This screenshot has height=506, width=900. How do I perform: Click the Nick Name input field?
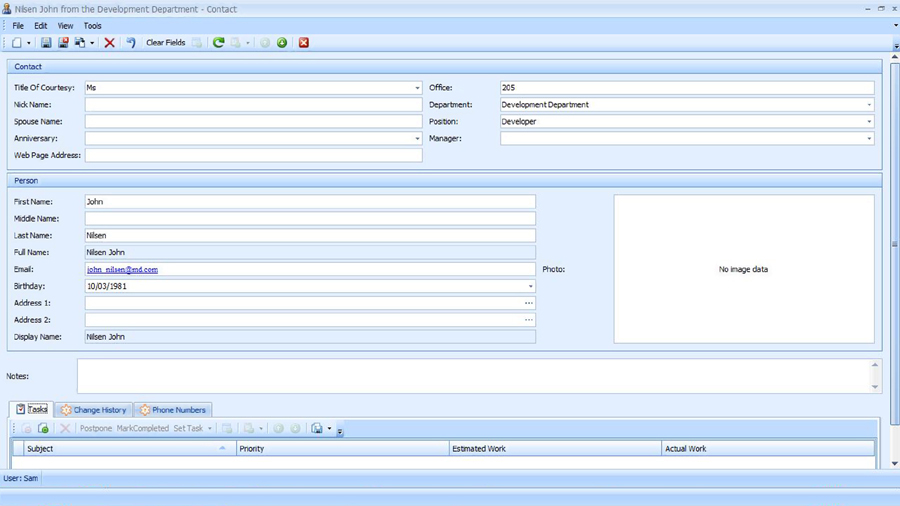tap(253, 105)
